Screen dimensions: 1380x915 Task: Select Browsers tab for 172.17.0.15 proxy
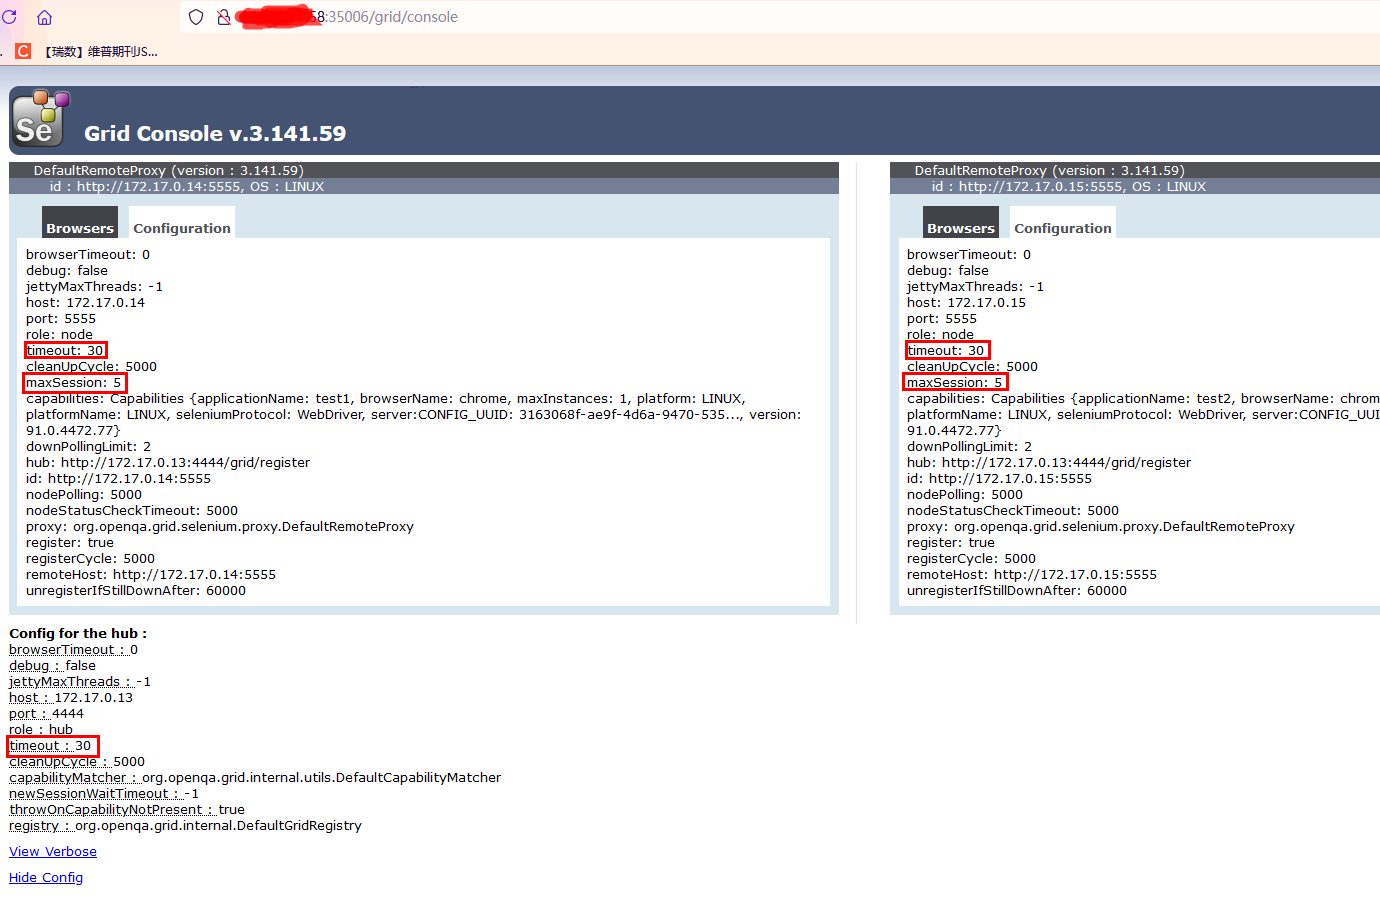[x=961, y=223]
